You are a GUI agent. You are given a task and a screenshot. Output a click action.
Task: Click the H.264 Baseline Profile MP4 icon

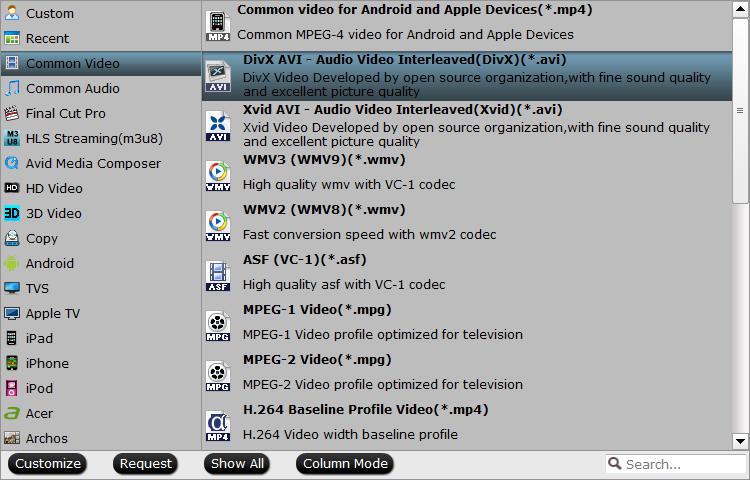[x=218, y=426]
